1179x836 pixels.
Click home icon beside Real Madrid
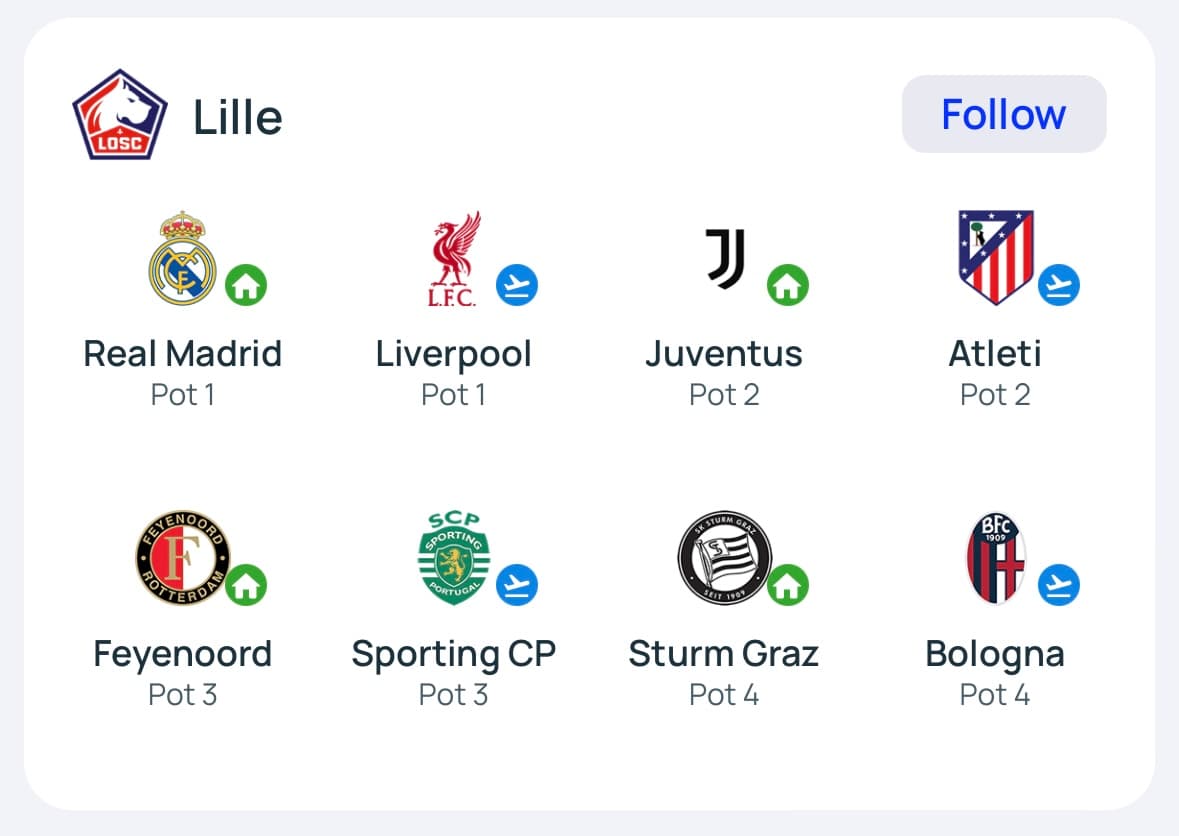[x=246, y=286]
